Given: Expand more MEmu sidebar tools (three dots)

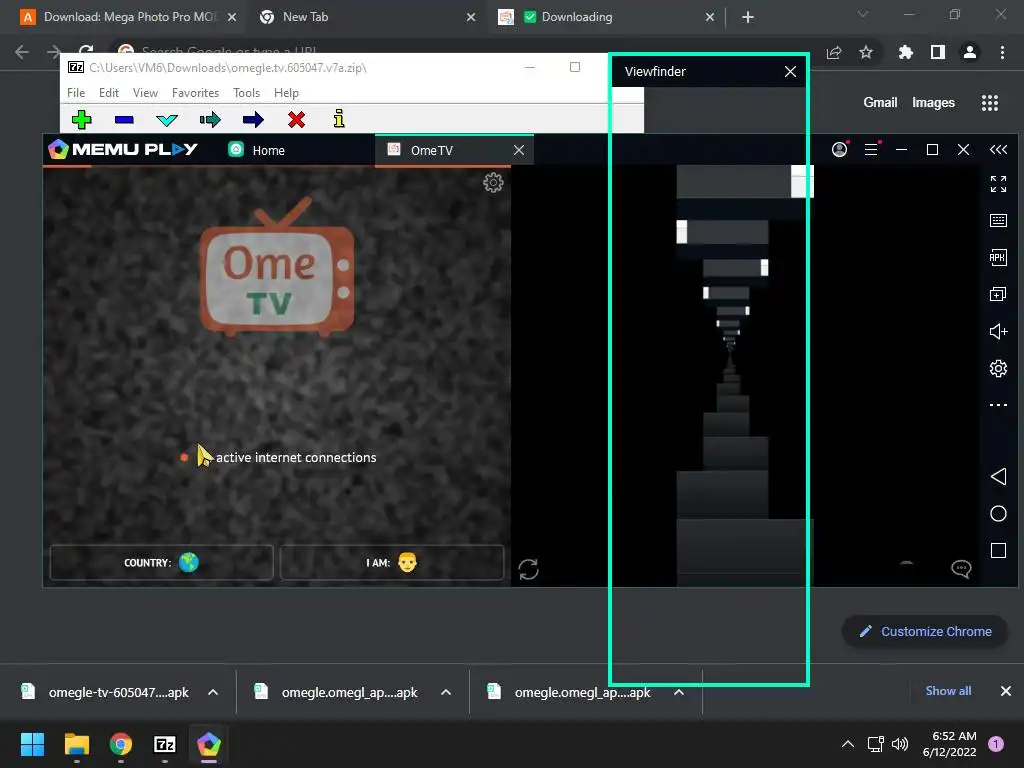Looking at the screenshot, I should 998,405.
